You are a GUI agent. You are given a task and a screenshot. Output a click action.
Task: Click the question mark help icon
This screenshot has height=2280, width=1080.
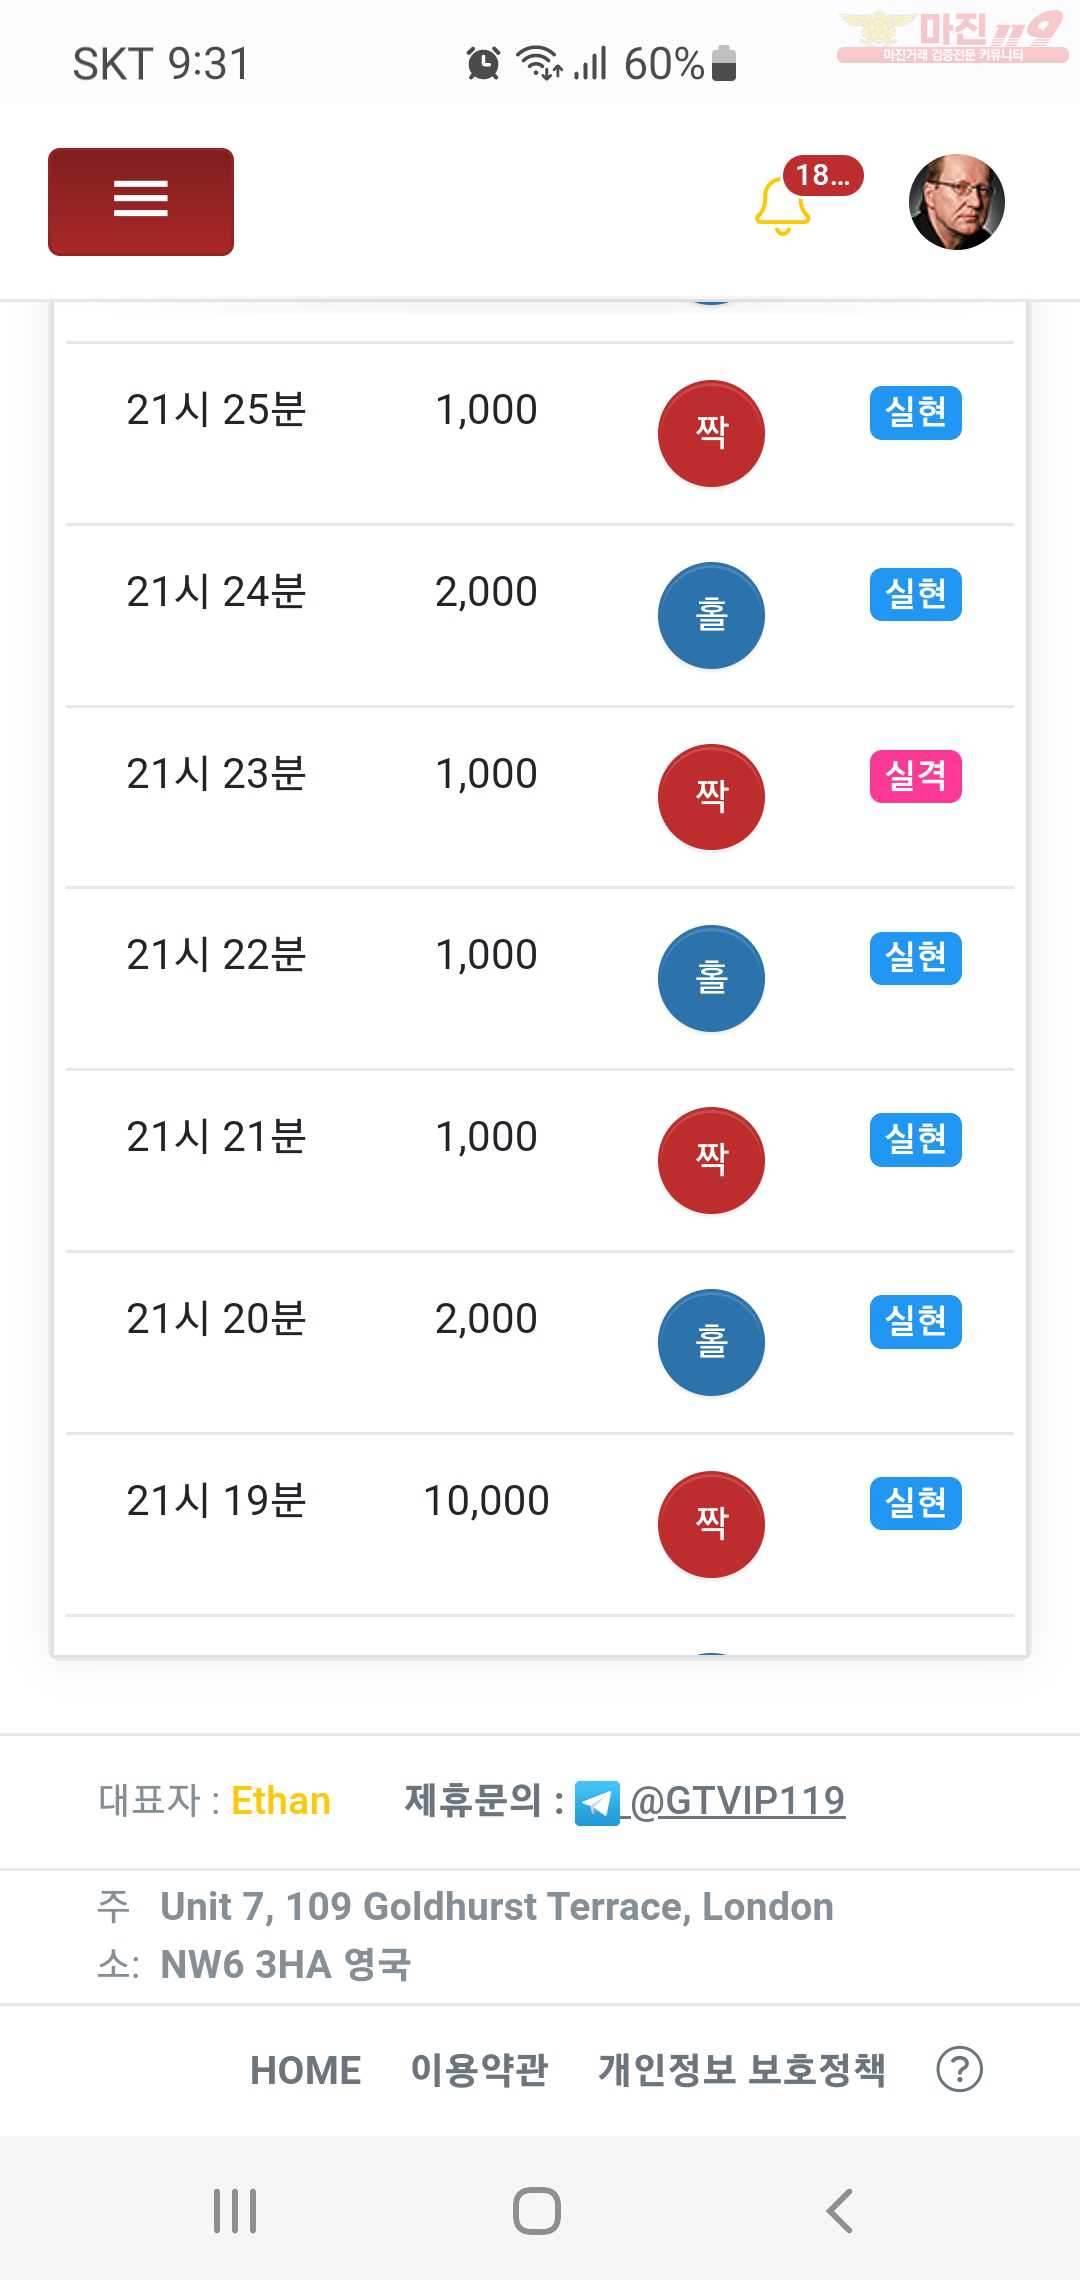(960, 2069)
